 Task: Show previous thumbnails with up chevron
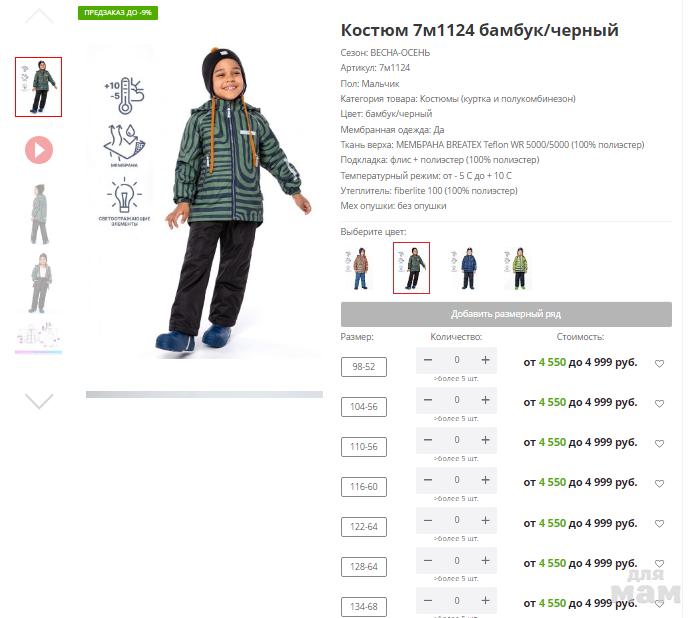[39, 16]
